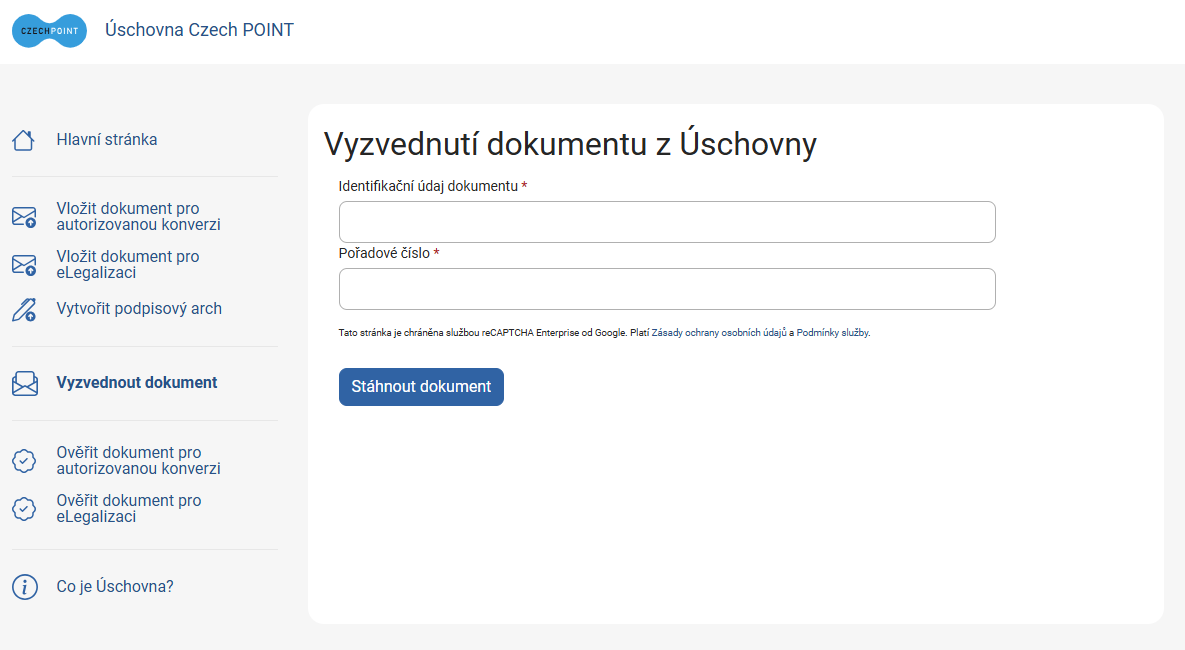Focus the Identifikační údaj dokumentu field
1185x650 pixels.
tap(667, 222)
